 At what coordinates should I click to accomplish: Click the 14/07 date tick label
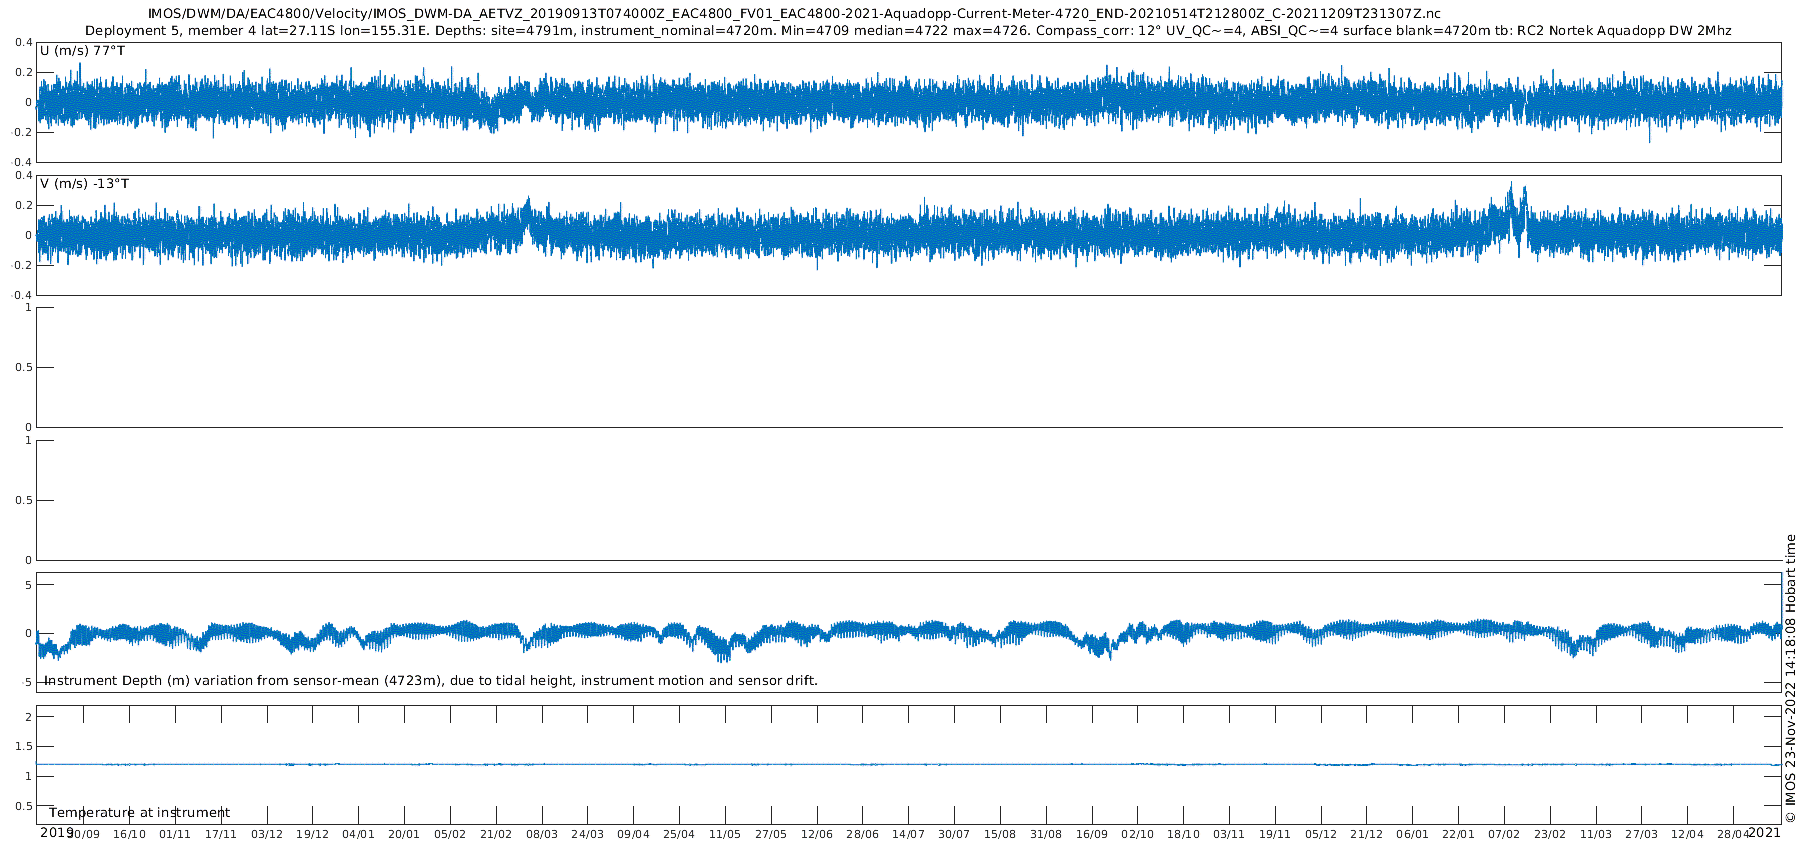[908, 834]
